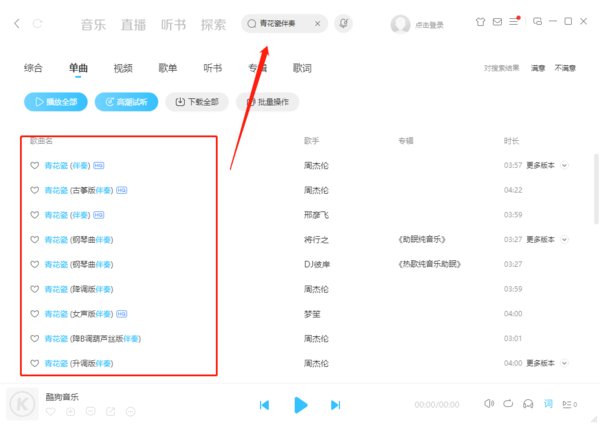Image resolution: width=600 pixels, height=424 pixels.
Task: Click the results list vertical scrollbar
Action: [x=596, y=189]
